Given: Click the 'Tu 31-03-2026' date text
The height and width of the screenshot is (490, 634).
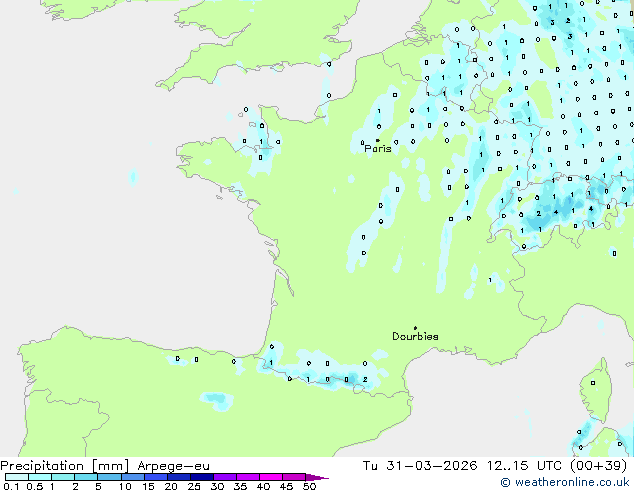Looking at the screenshot, I should 420,465.
